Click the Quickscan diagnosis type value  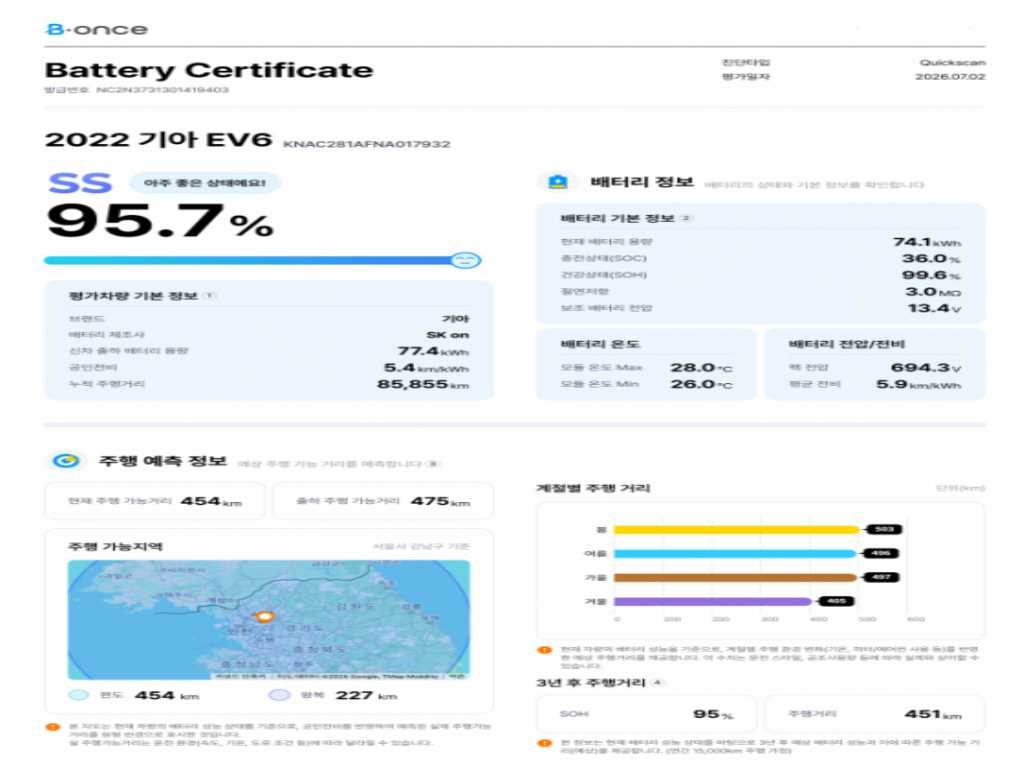(x=952, y=63)
